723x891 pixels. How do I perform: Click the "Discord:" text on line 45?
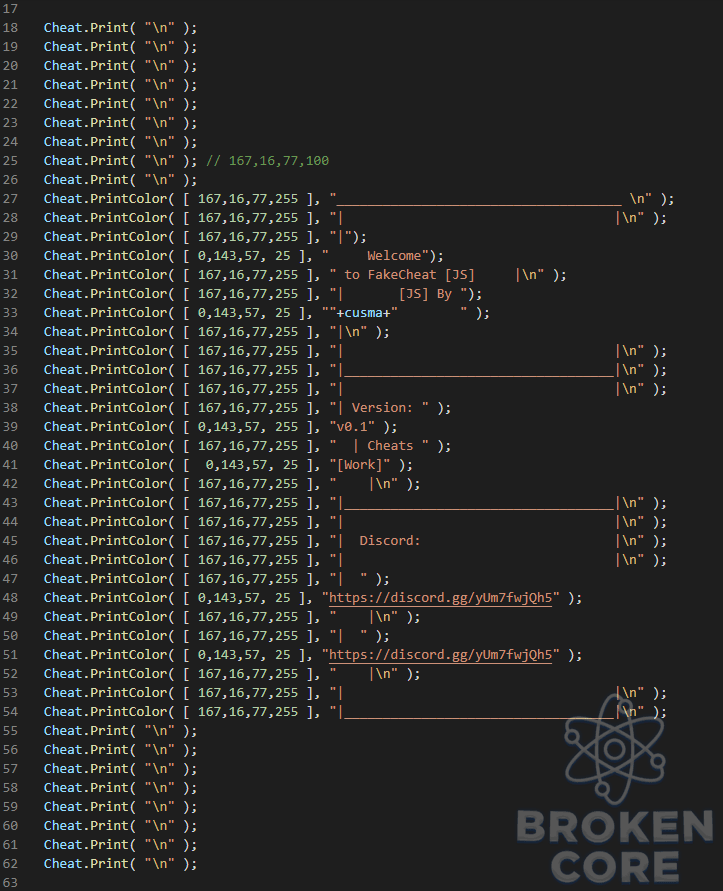390,541
